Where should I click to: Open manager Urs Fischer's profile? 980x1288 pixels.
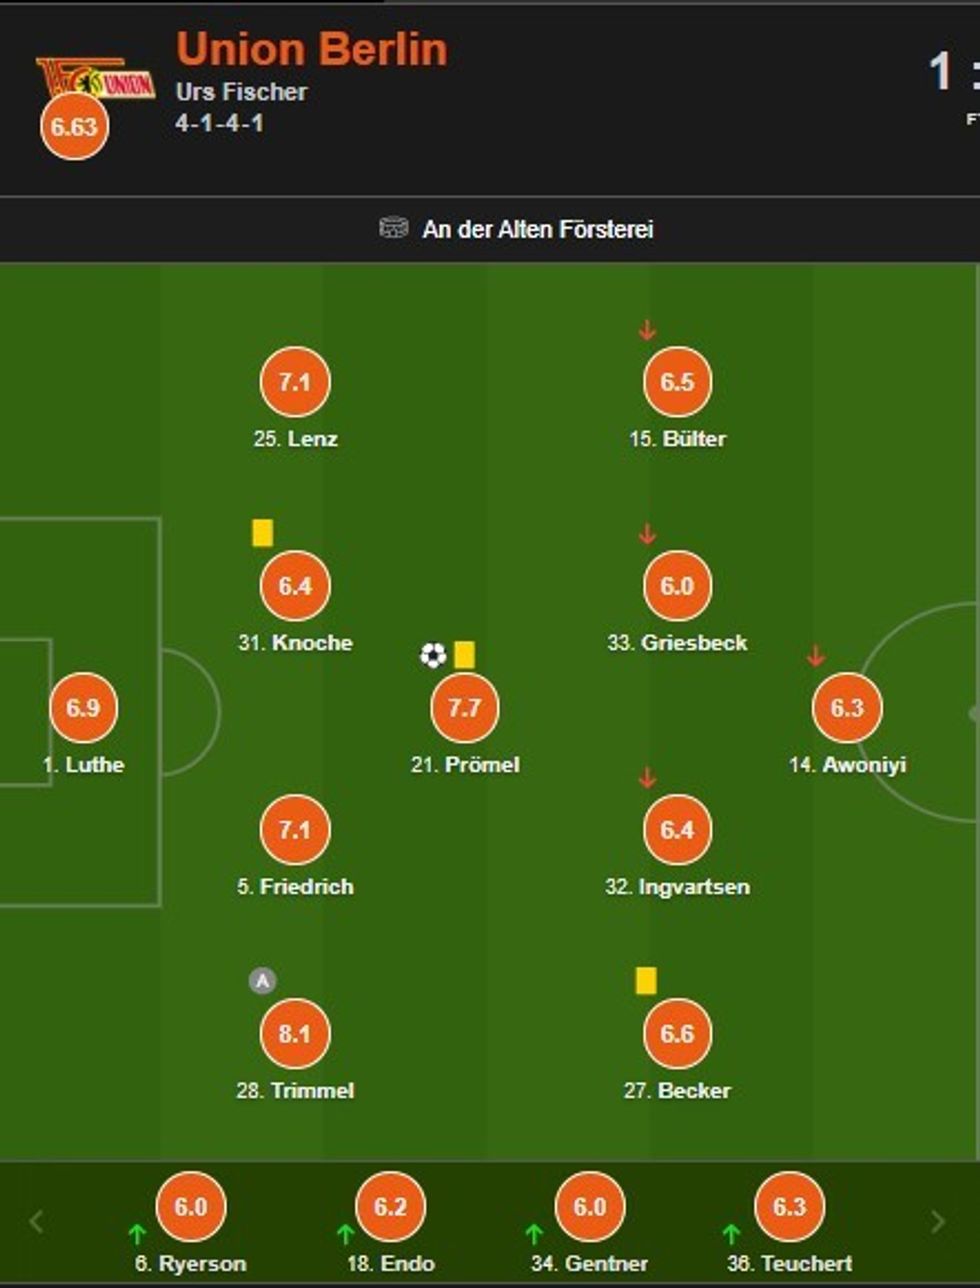click(241, 92)
